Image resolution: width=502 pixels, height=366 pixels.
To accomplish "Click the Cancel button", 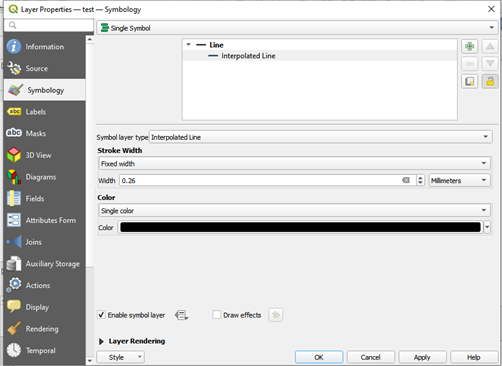I will coord(371,357).
